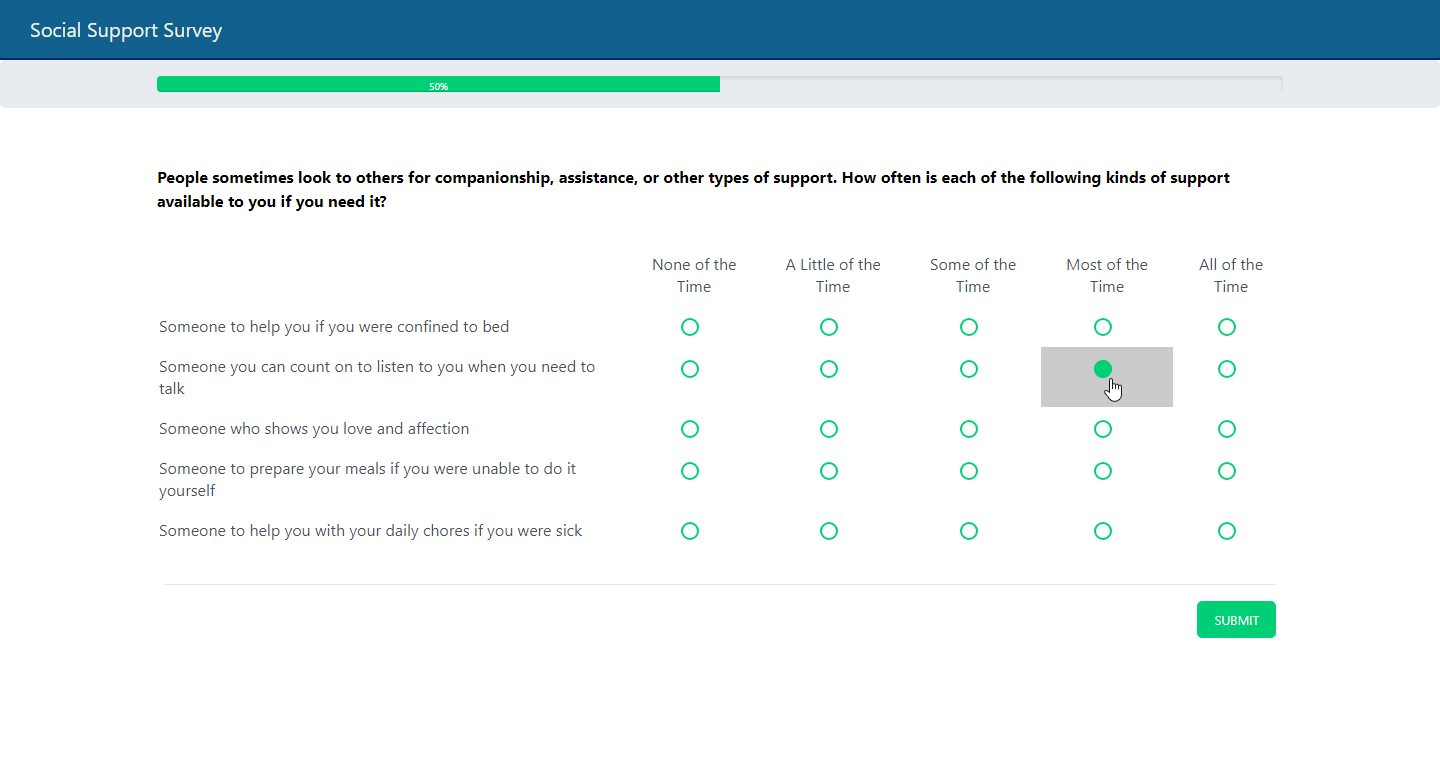1440x758 pixels.
Task: Click the 'Someone who shows you love and affection' row label
Action: point(314,429)
